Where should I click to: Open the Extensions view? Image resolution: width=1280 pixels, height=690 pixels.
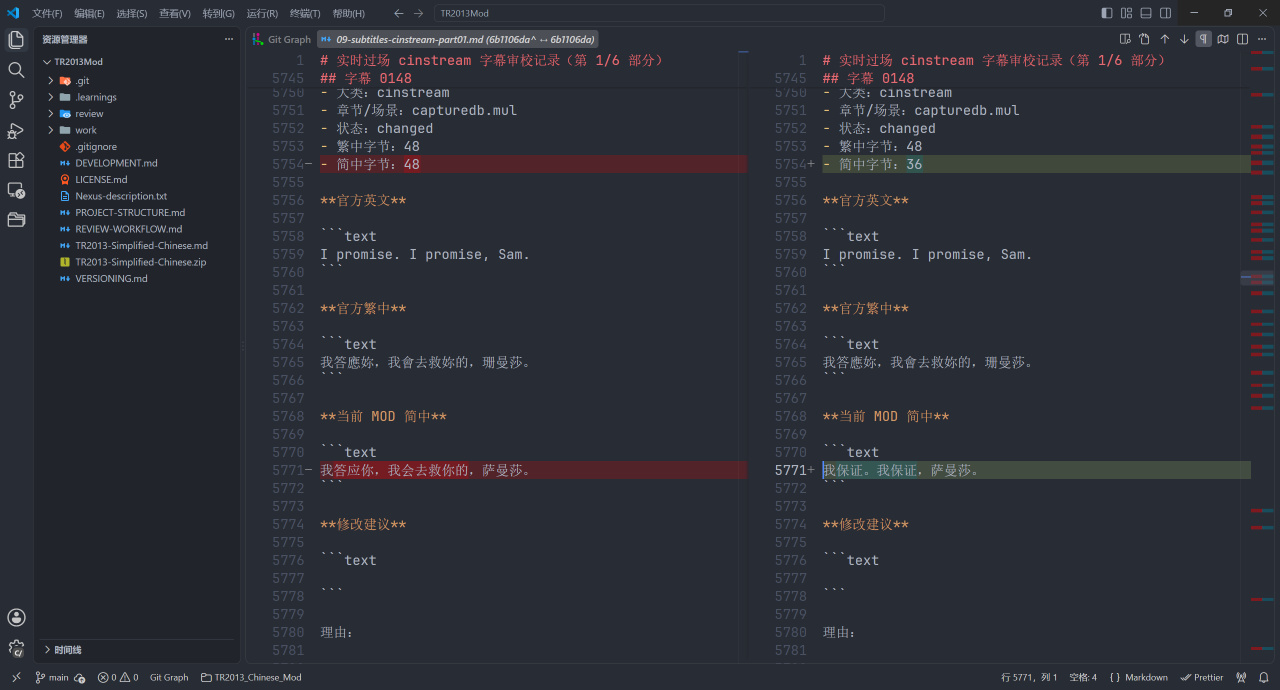[x=16, y=160]
